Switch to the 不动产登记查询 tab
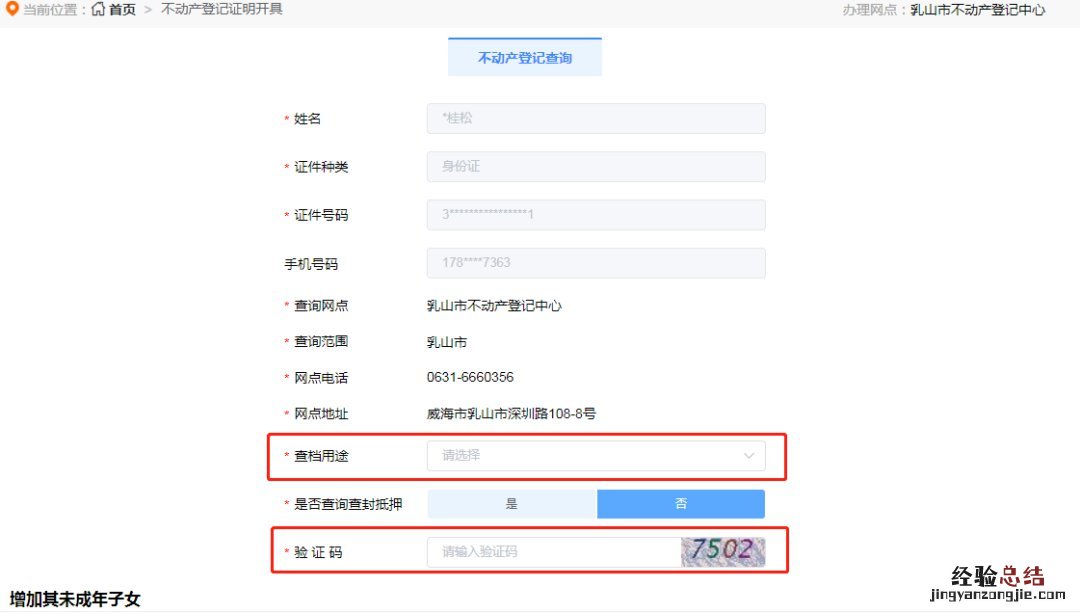 click(x=525, y=58)
